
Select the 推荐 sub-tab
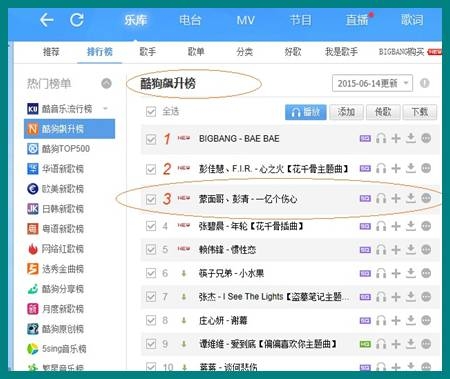[51, 52]
